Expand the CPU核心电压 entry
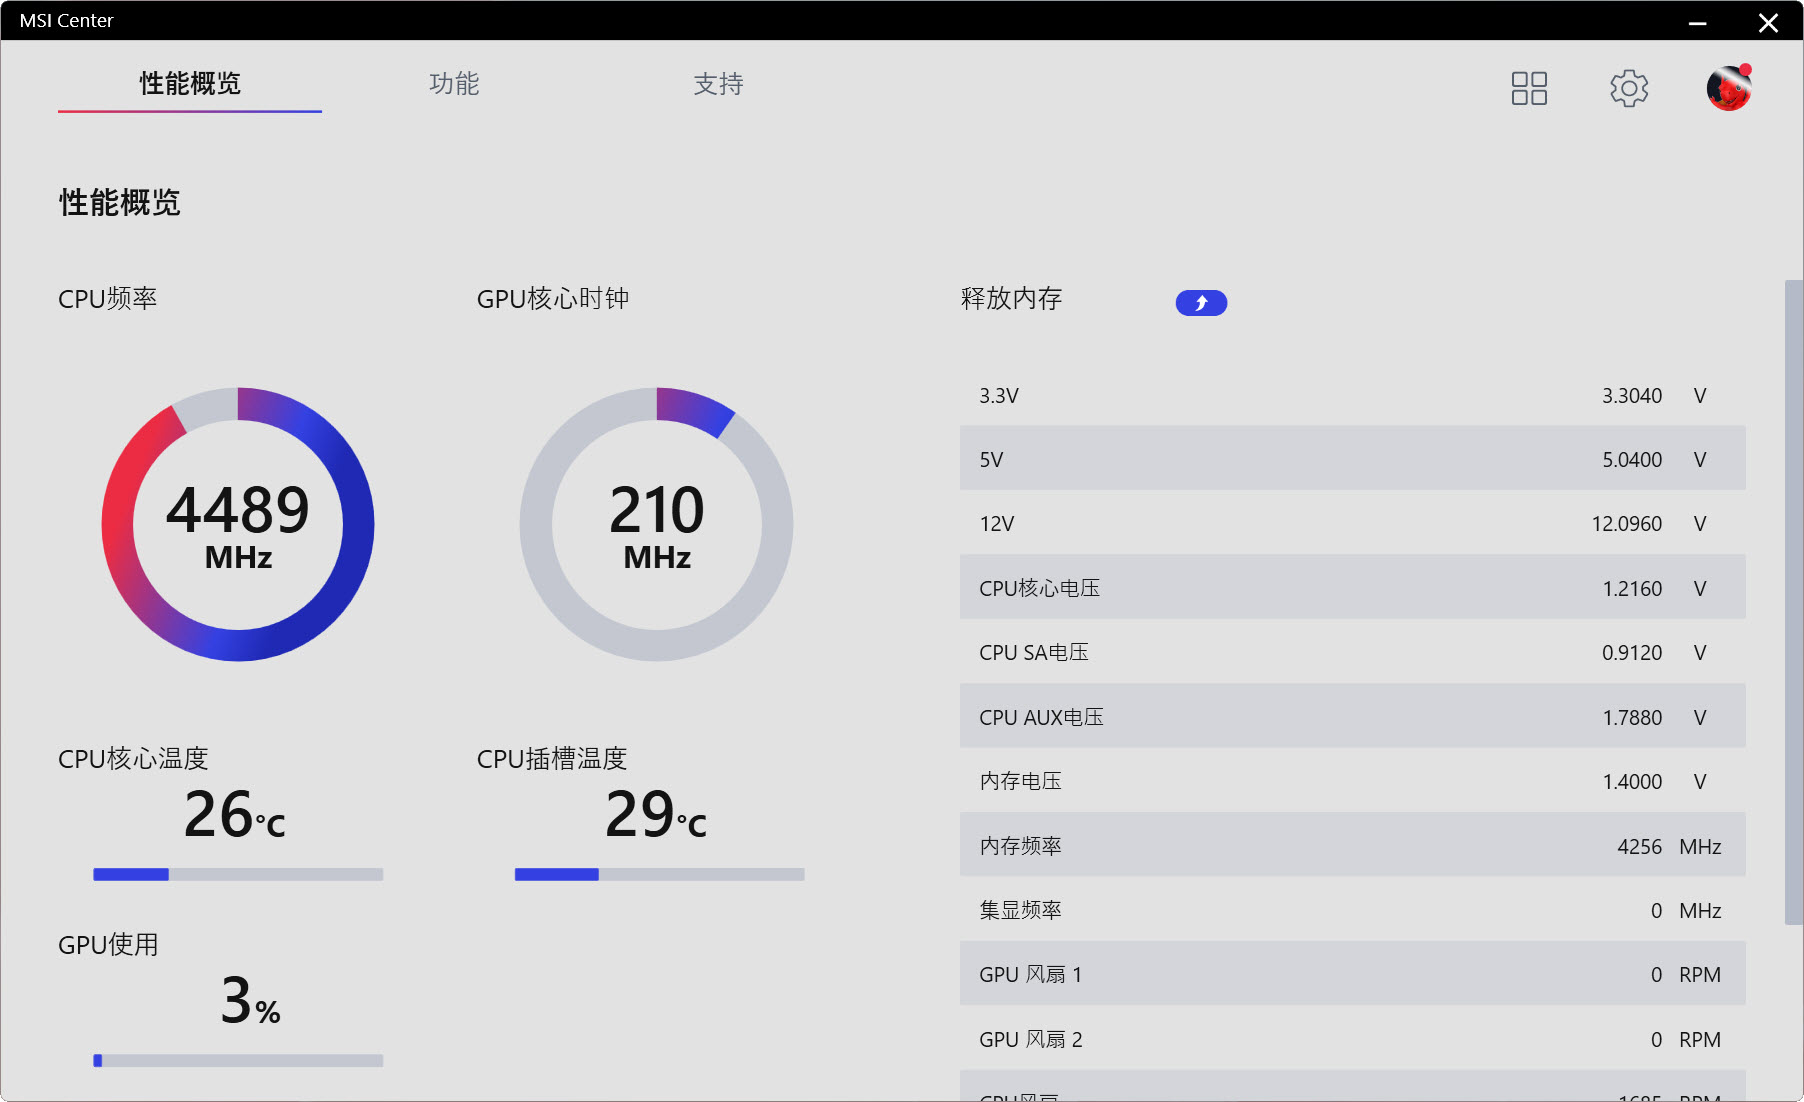The width and height of the screenshot is (1804, 1102). [x=1352, y=587]
